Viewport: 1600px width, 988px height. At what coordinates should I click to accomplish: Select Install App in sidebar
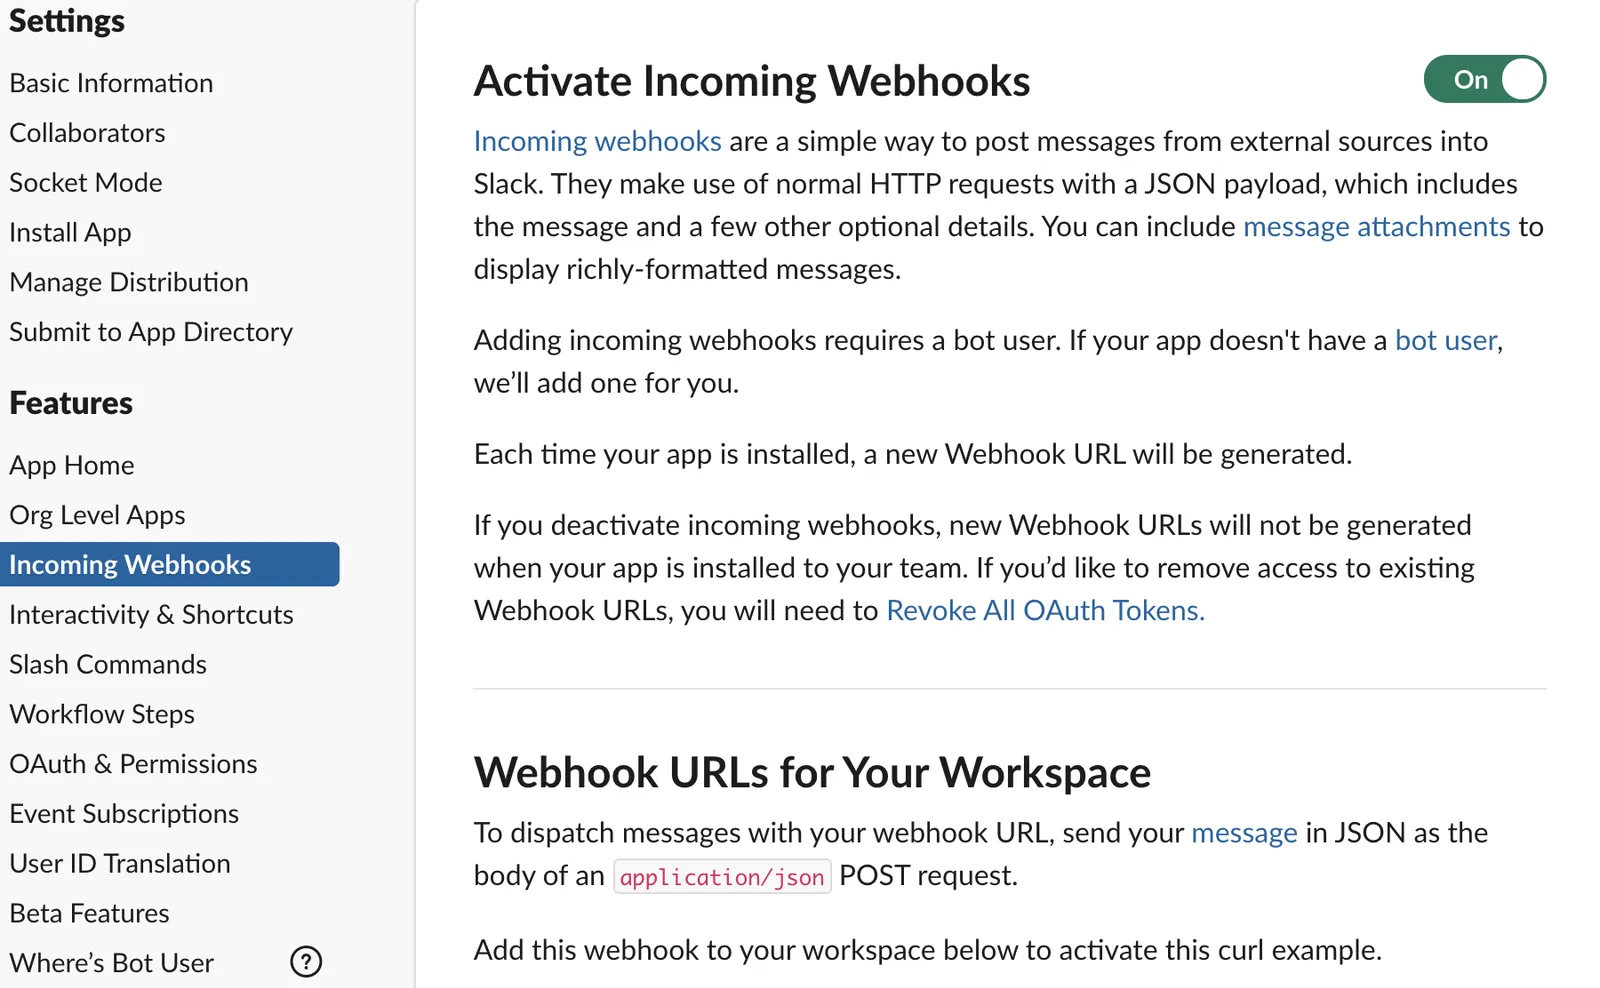(70, 233)
